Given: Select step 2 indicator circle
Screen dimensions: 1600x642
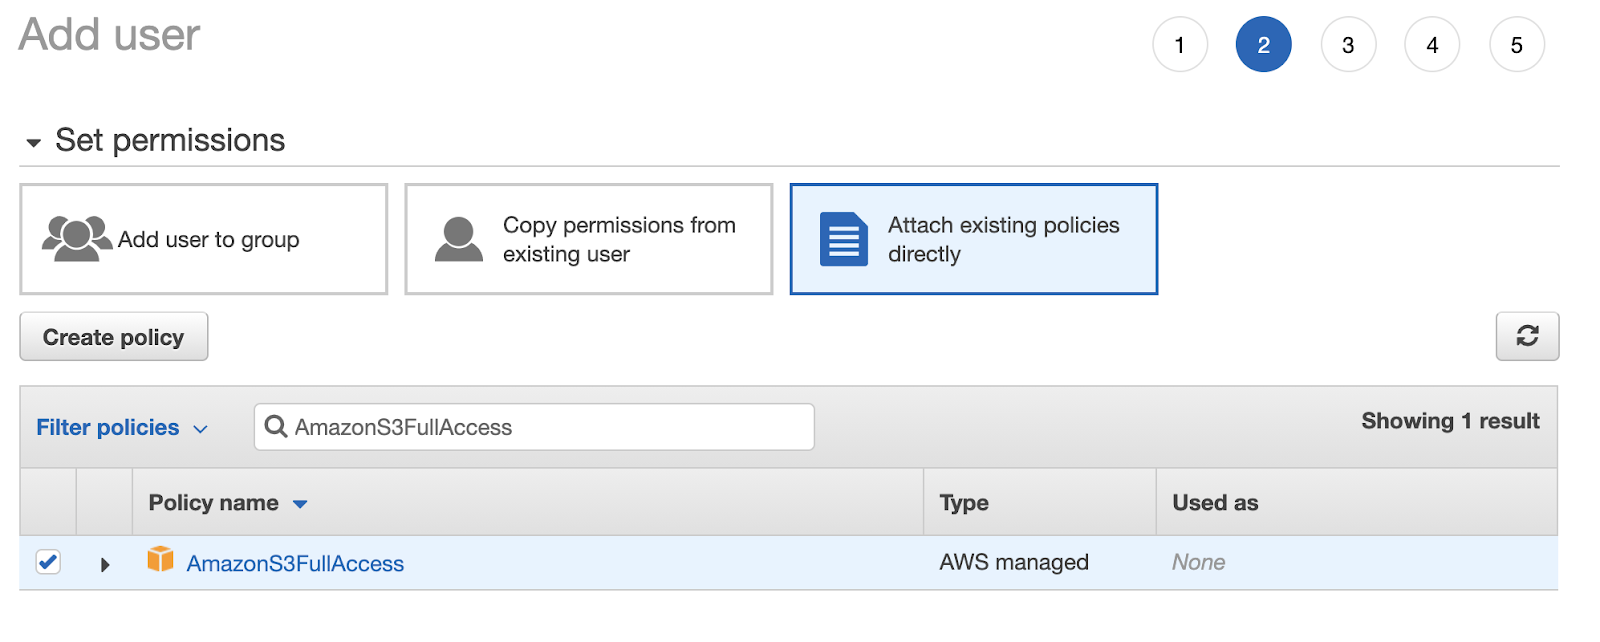Looking at the screenshot, I should click(1264, 45).
